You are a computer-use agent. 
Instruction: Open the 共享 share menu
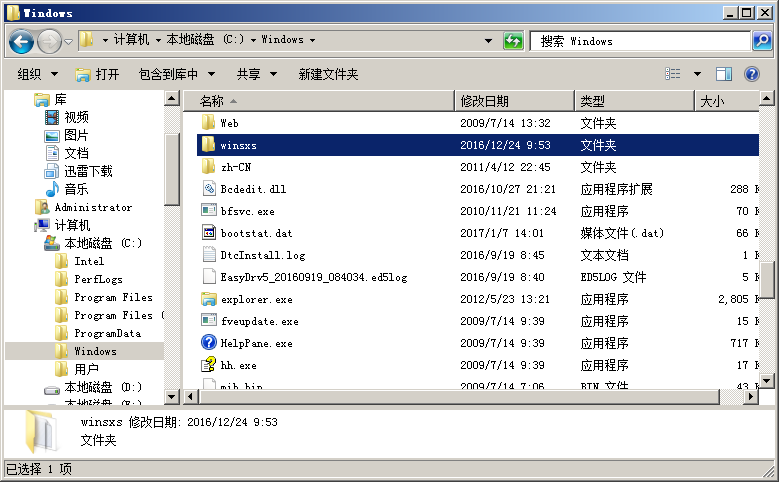coord(255,74)
